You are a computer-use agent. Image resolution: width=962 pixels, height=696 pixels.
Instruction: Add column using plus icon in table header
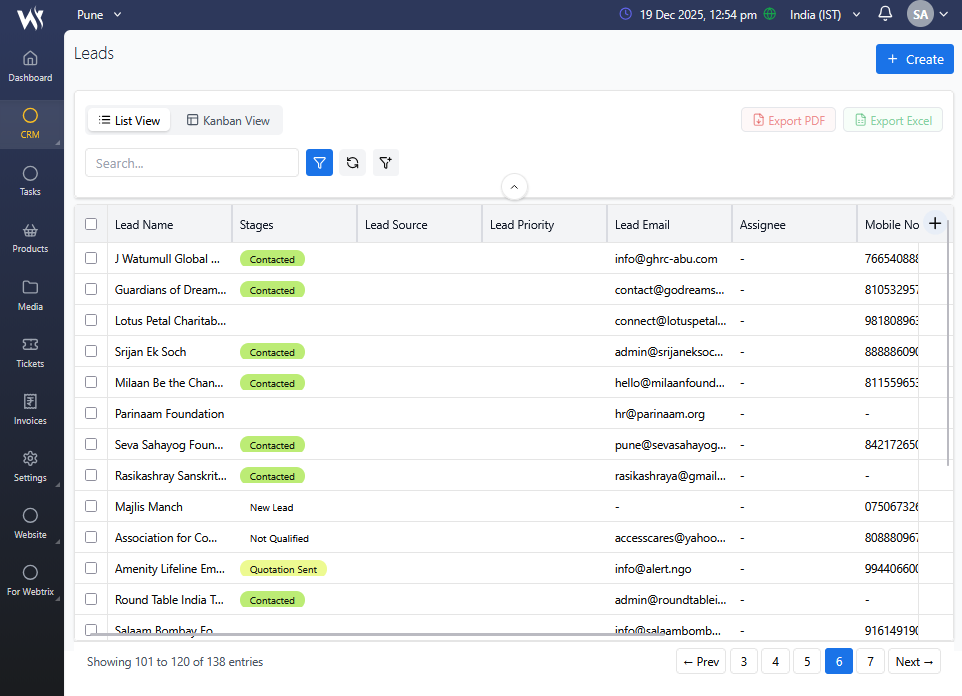pos(935,224)
